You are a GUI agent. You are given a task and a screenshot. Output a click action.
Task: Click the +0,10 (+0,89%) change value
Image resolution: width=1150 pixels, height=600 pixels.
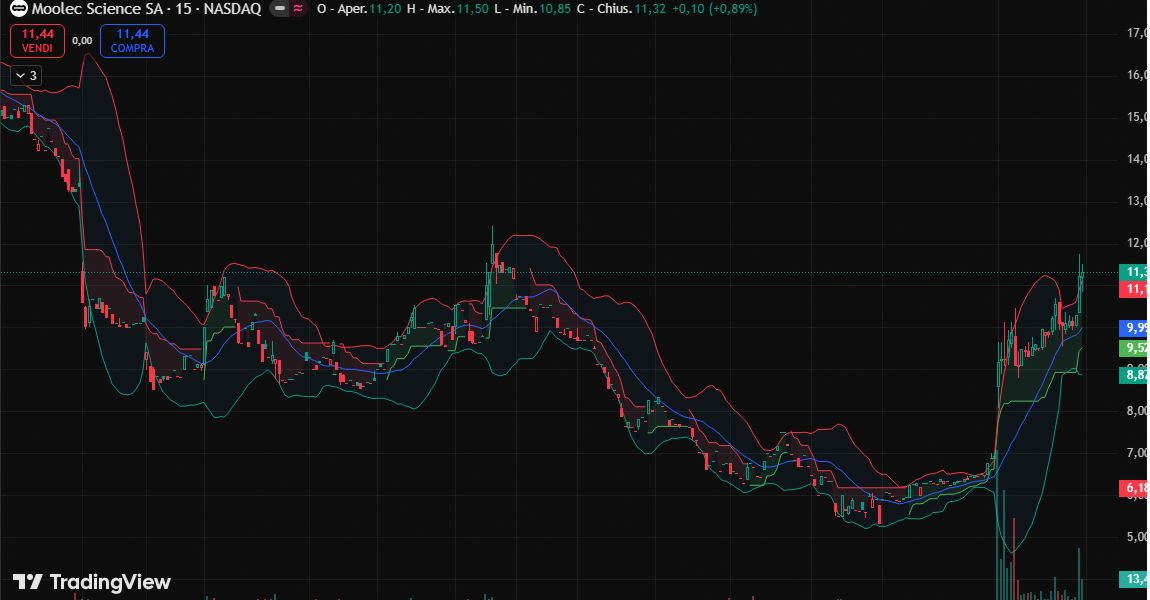click(x=715, y=10)
